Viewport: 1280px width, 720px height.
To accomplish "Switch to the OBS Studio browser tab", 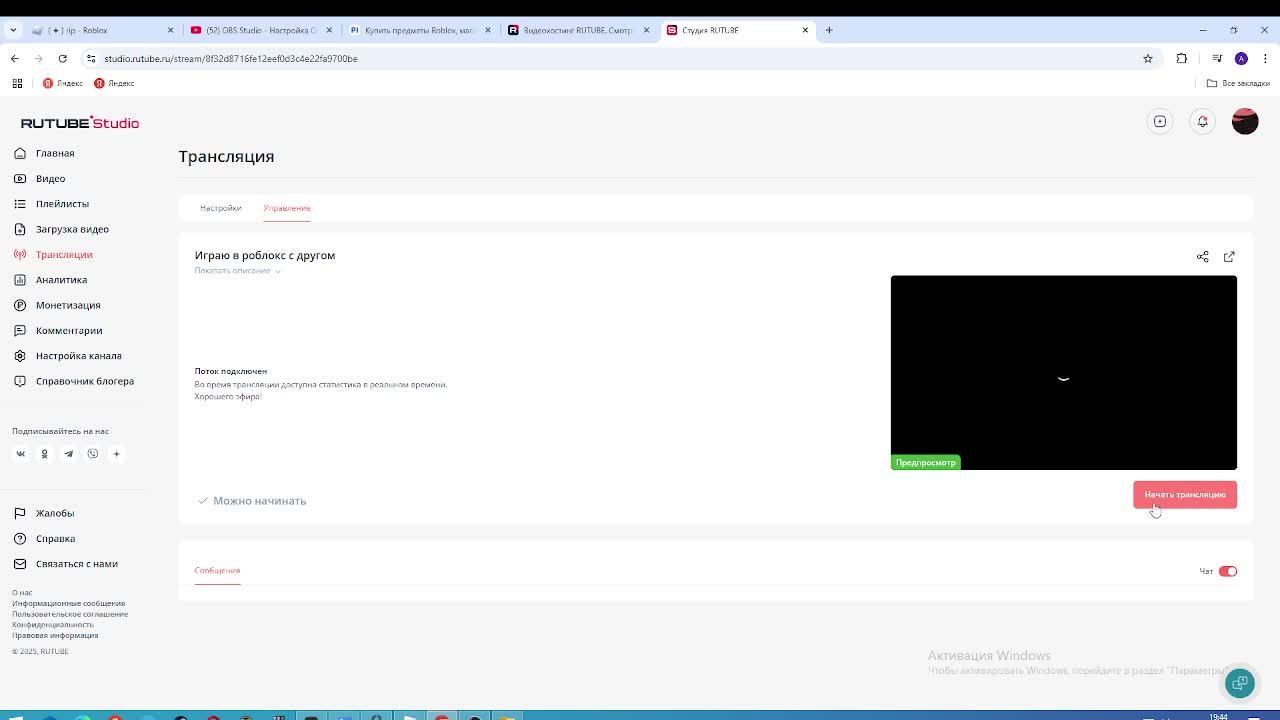I will [x=260, y=30].
